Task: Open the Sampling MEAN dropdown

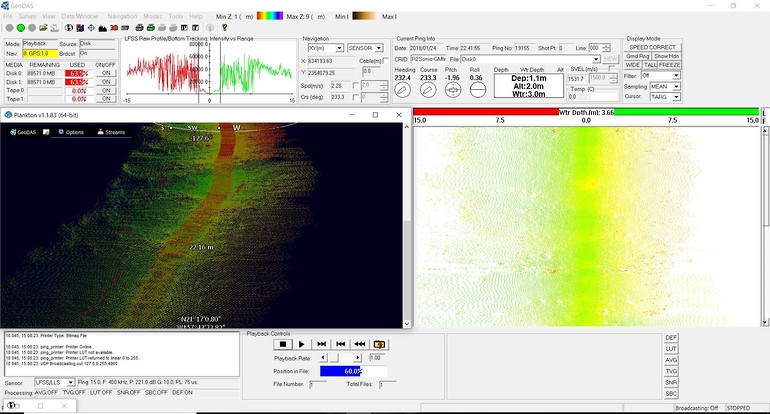Action: (665, 86)
